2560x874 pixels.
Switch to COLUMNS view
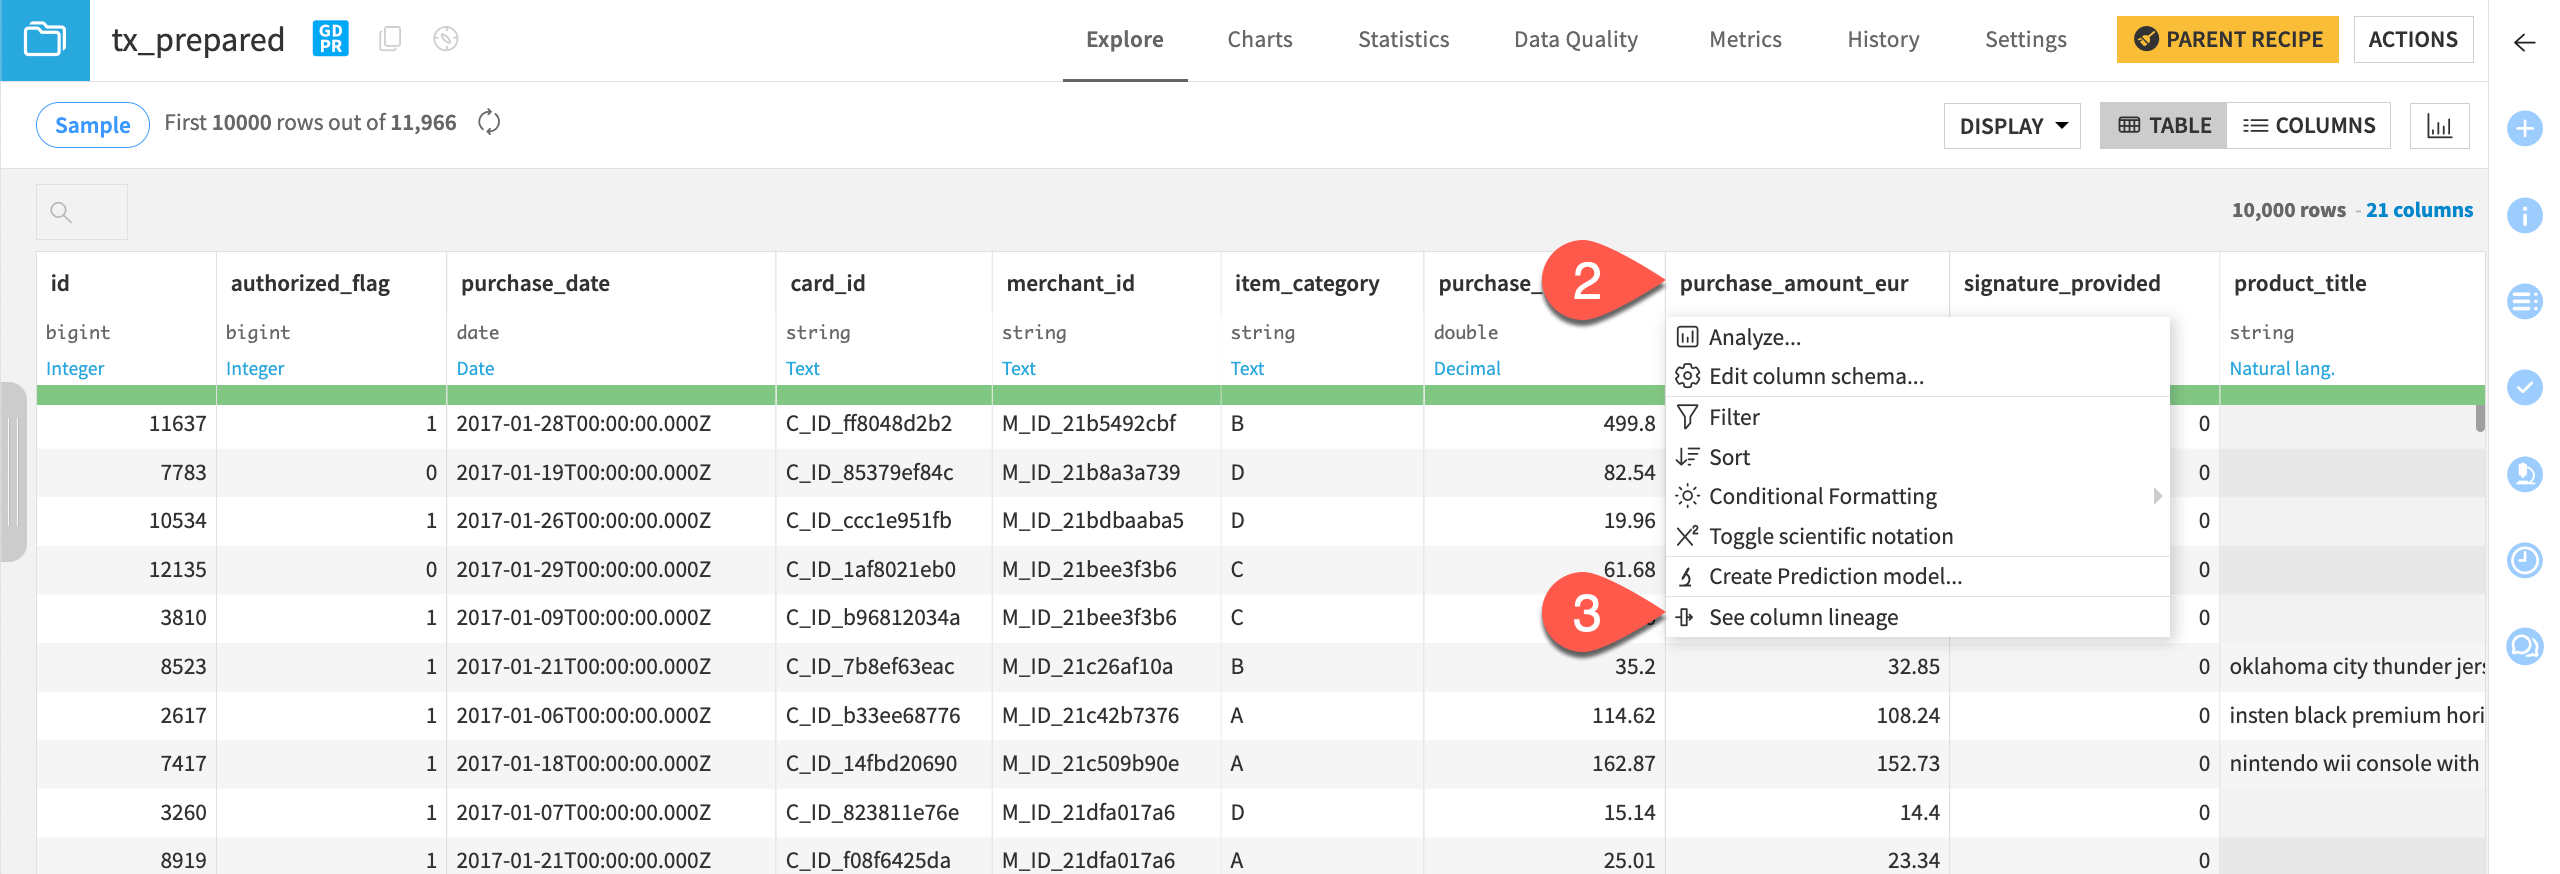[x=2308, y=126]
